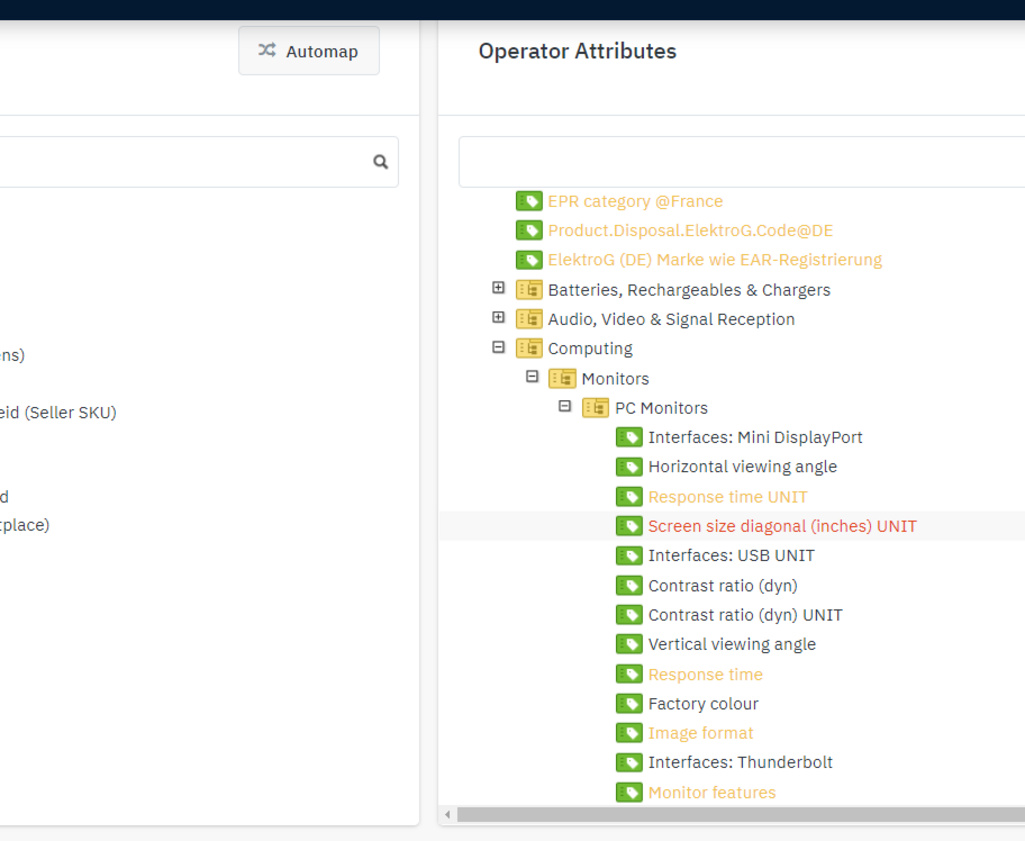Screen dimensions: 1025x841
Task: Click the scrollbar's left arrow
Action: 447,814
